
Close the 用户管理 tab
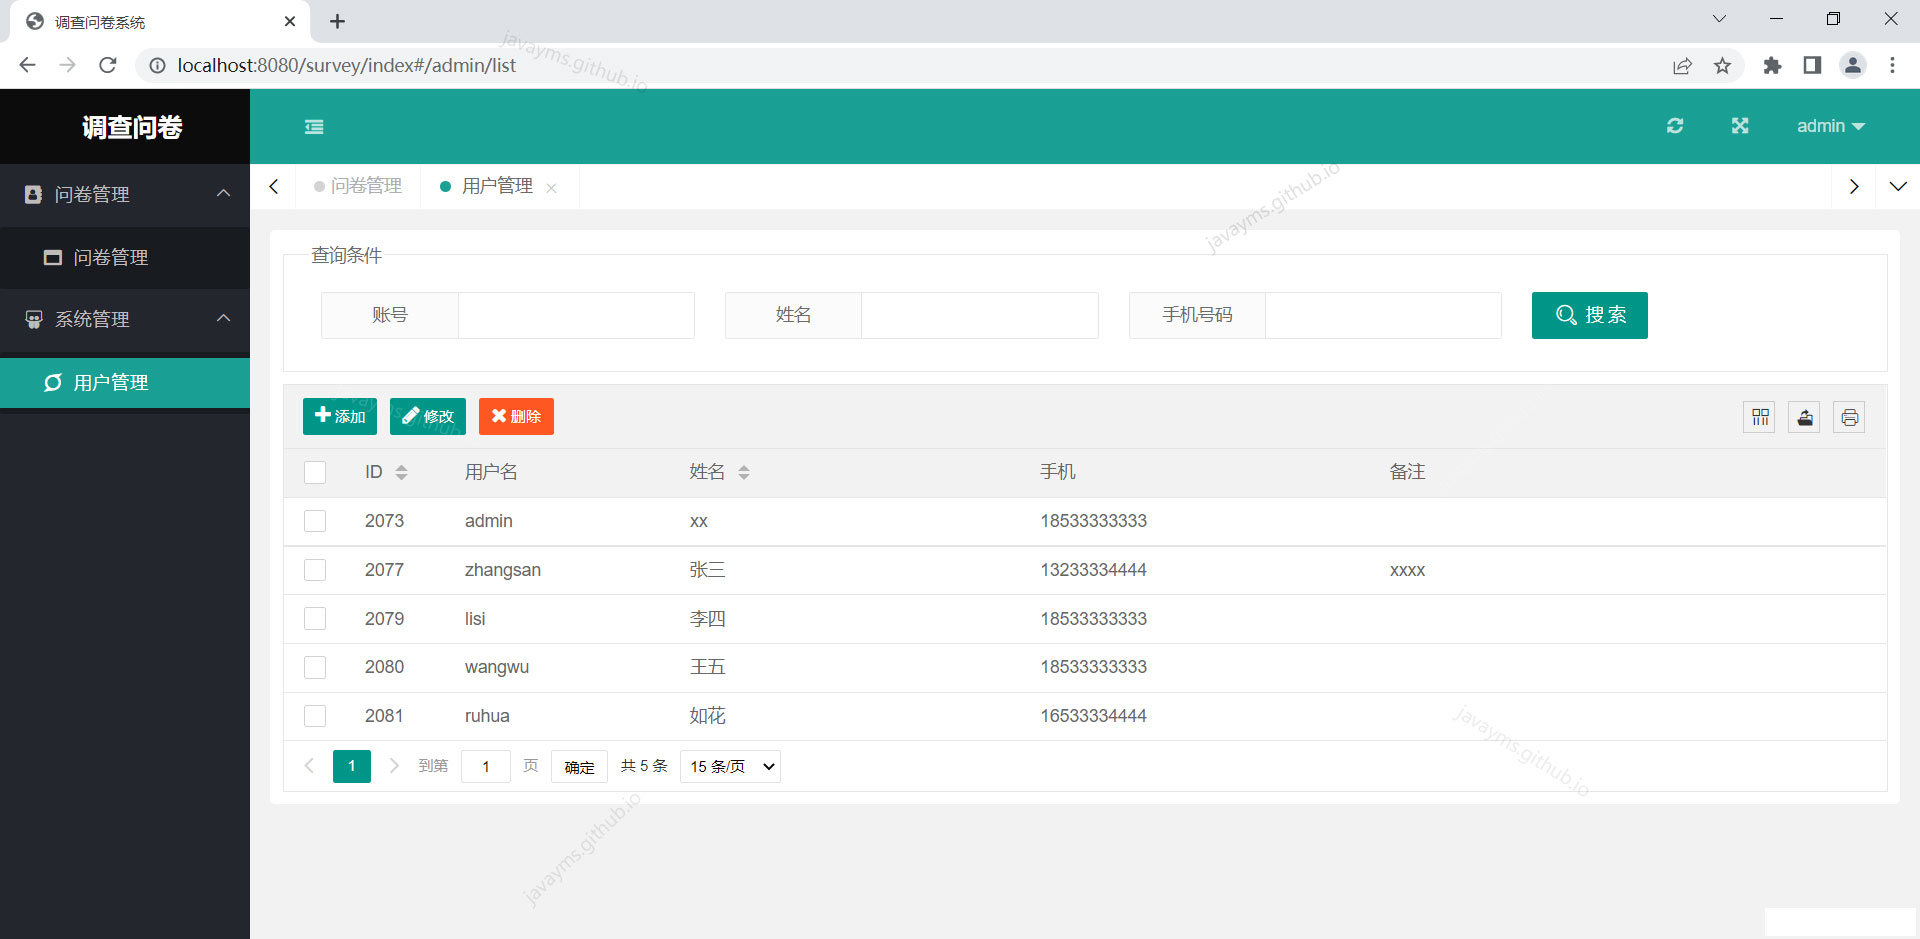(x=553, y=187)
